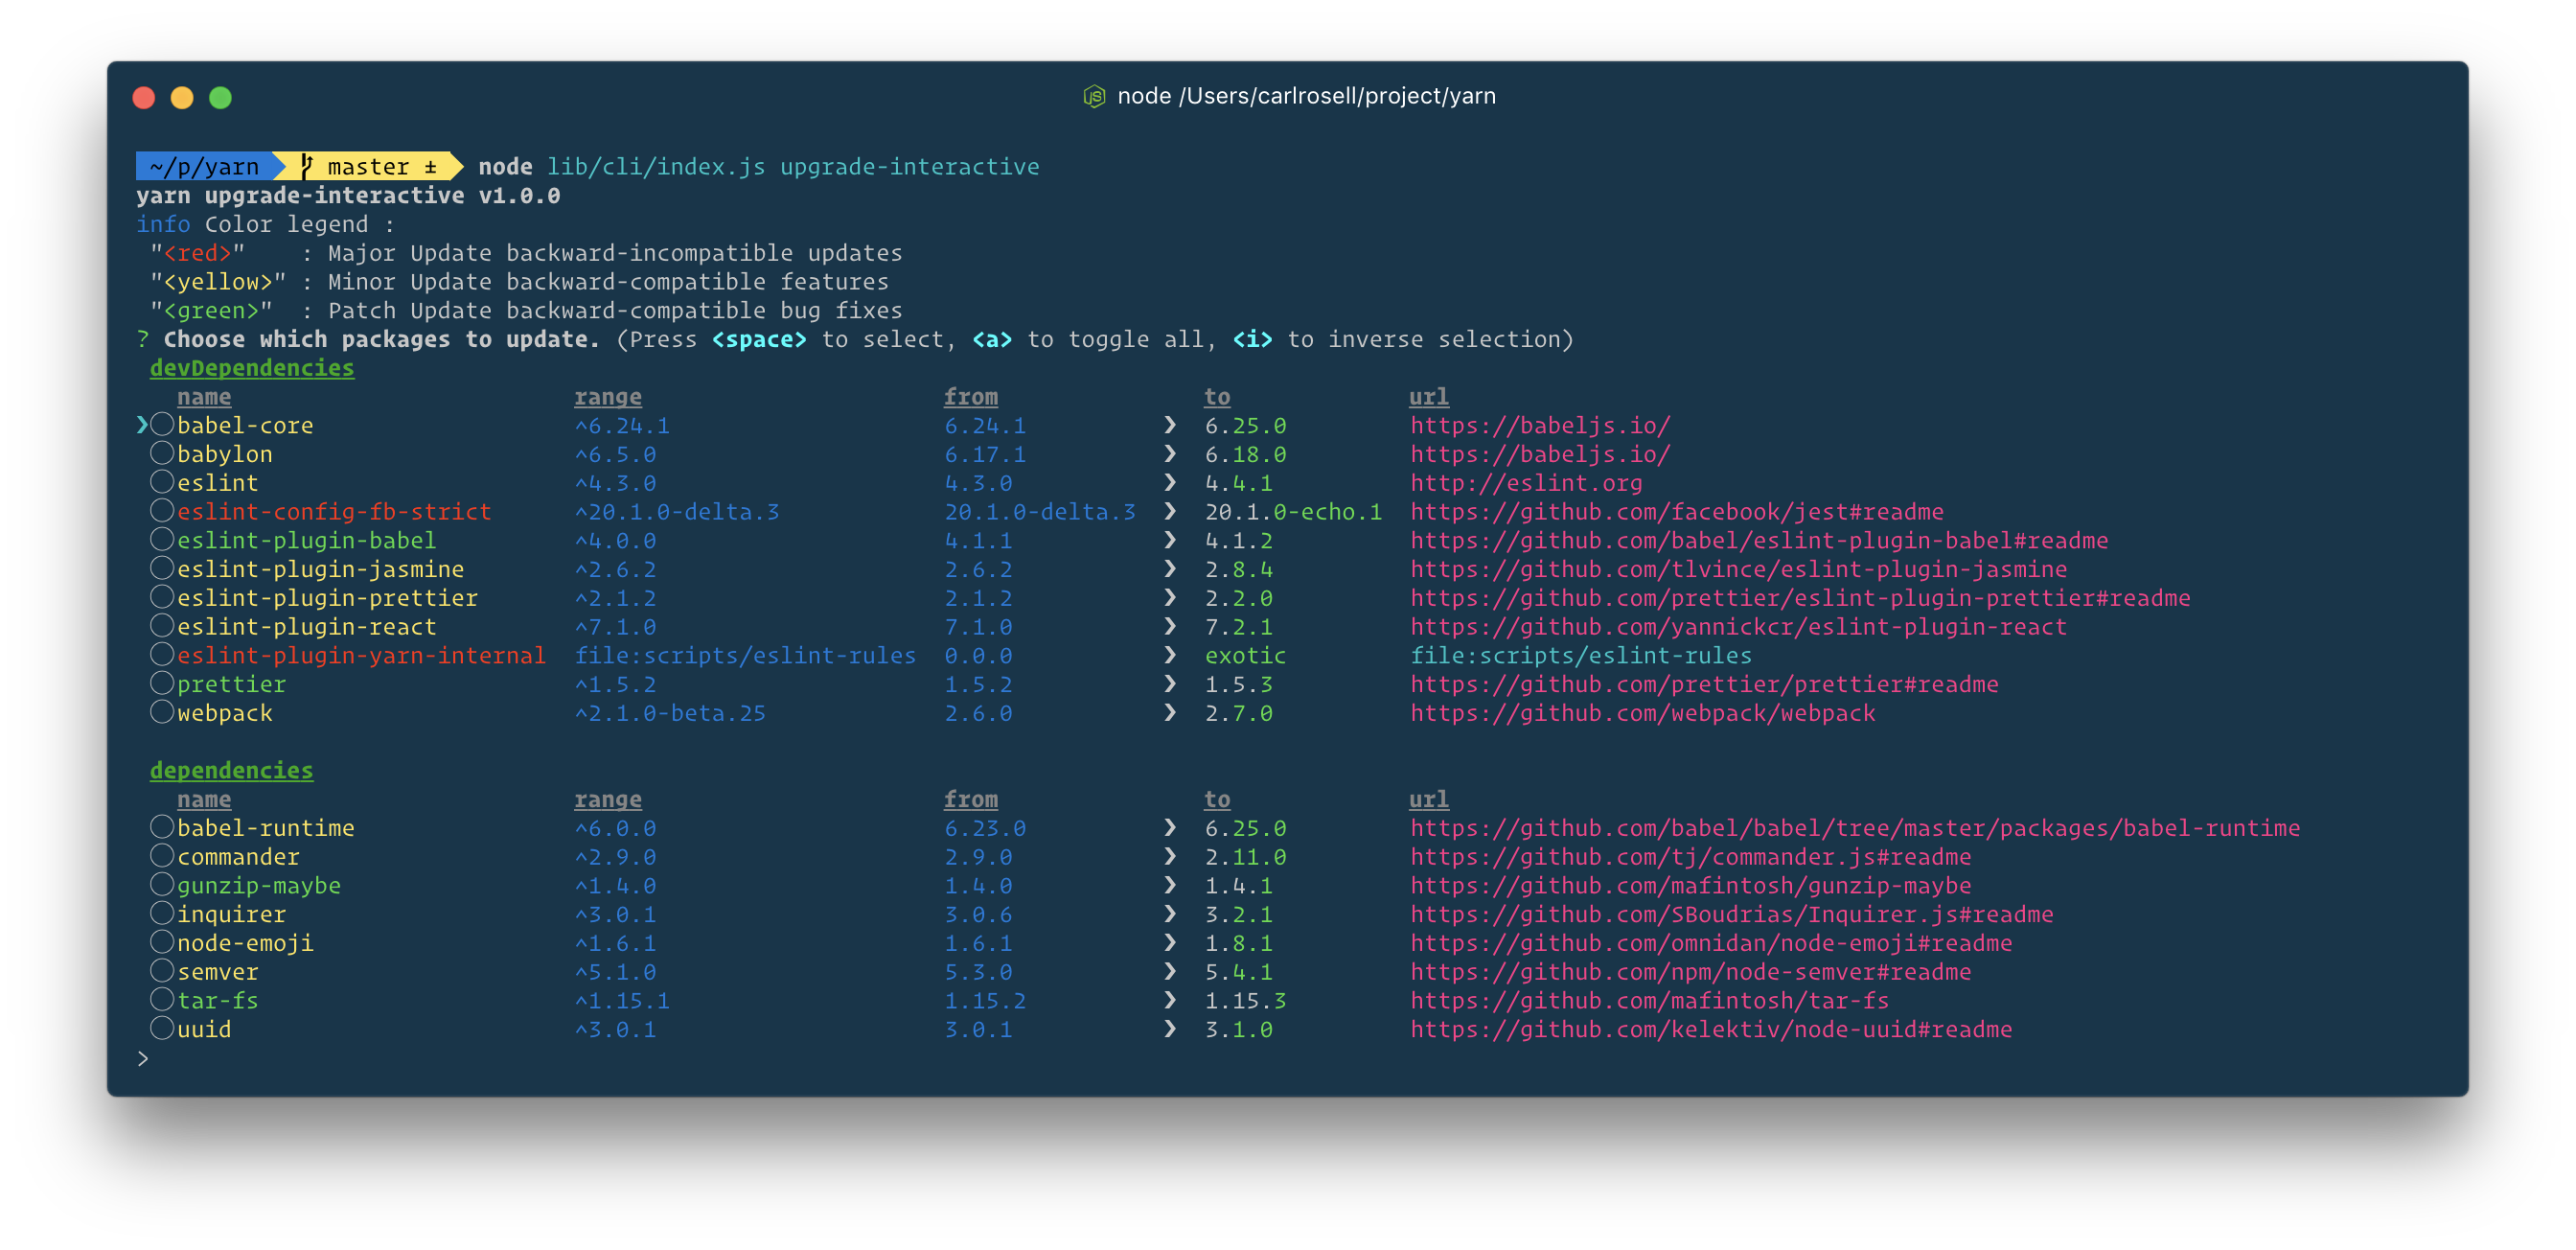The width and height of the screenshot is (2576, 1250).
Task: Click the 1.15.2 from version for tar-fs
Action: (985, 1001)
